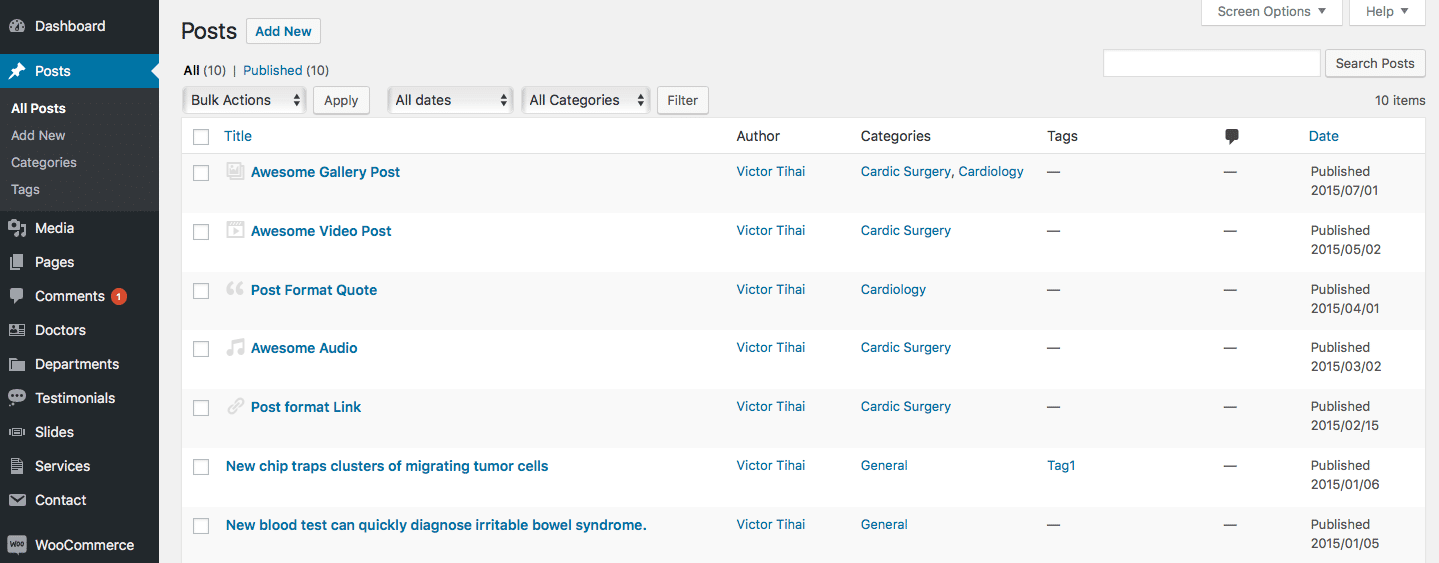The height and width of the screenshot is (563, 1439).
Task: Expand the All Categories dropdown
Action: [586, 100]
